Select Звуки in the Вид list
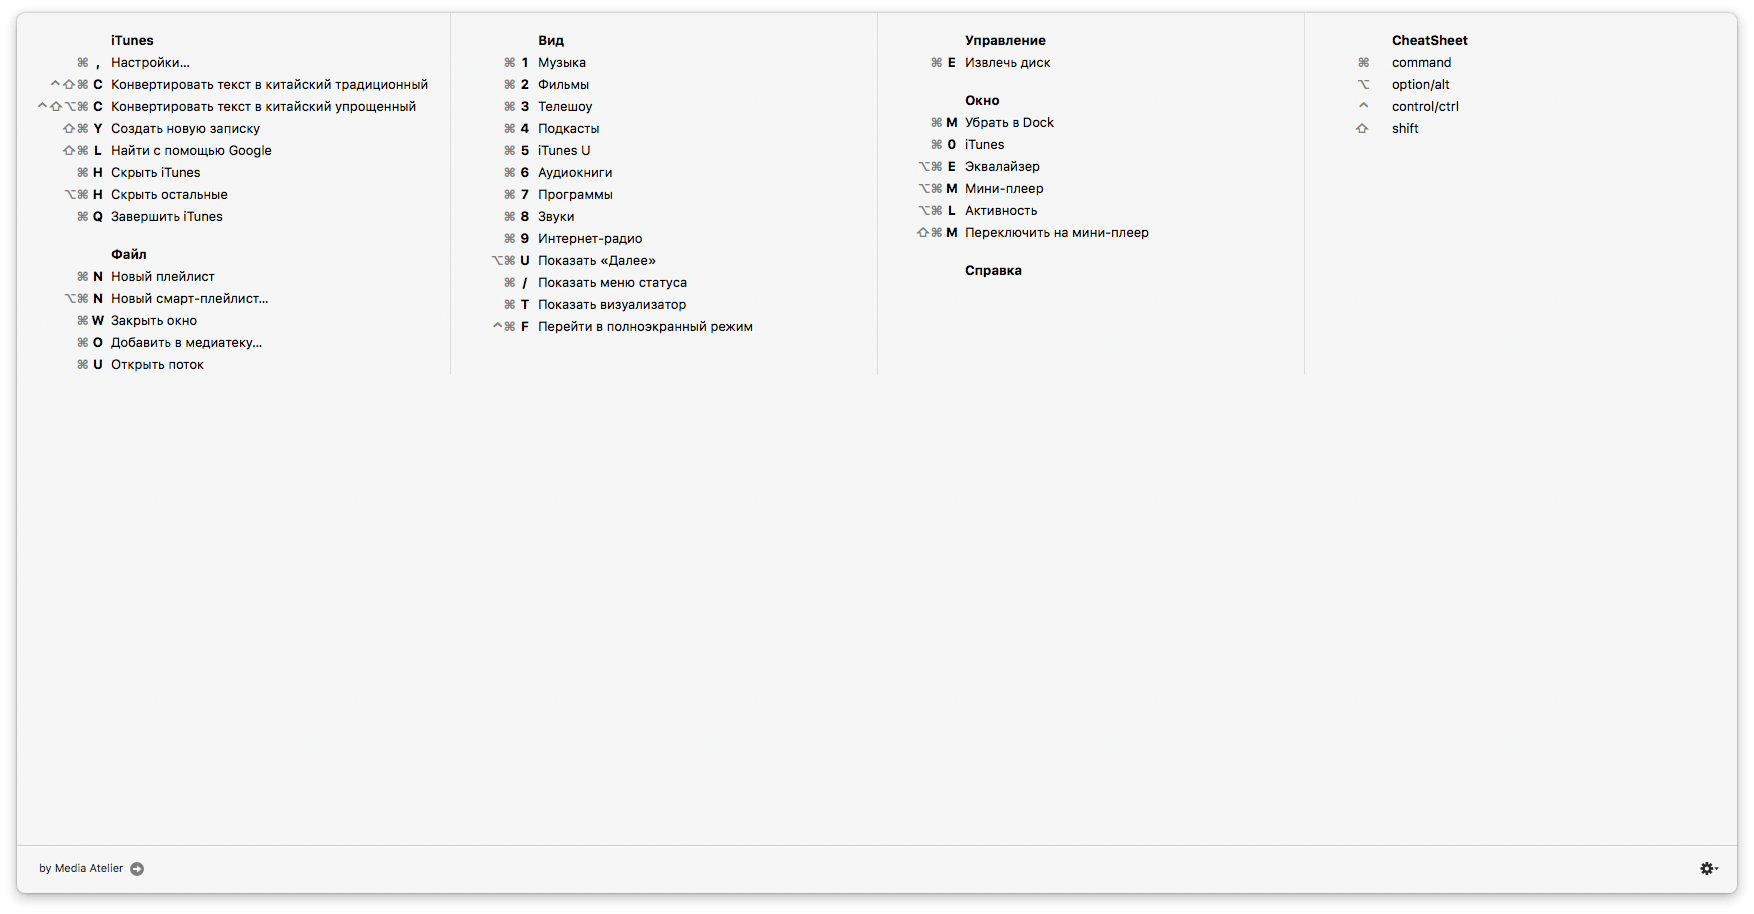1754x914 pixels. coord(556,217)
